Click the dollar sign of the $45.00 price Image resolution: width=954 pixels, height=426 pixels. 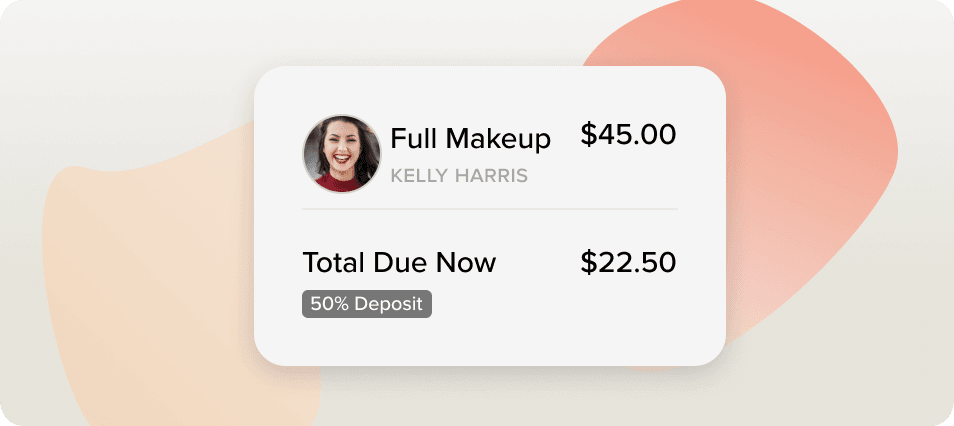click(x=588, y=134)
